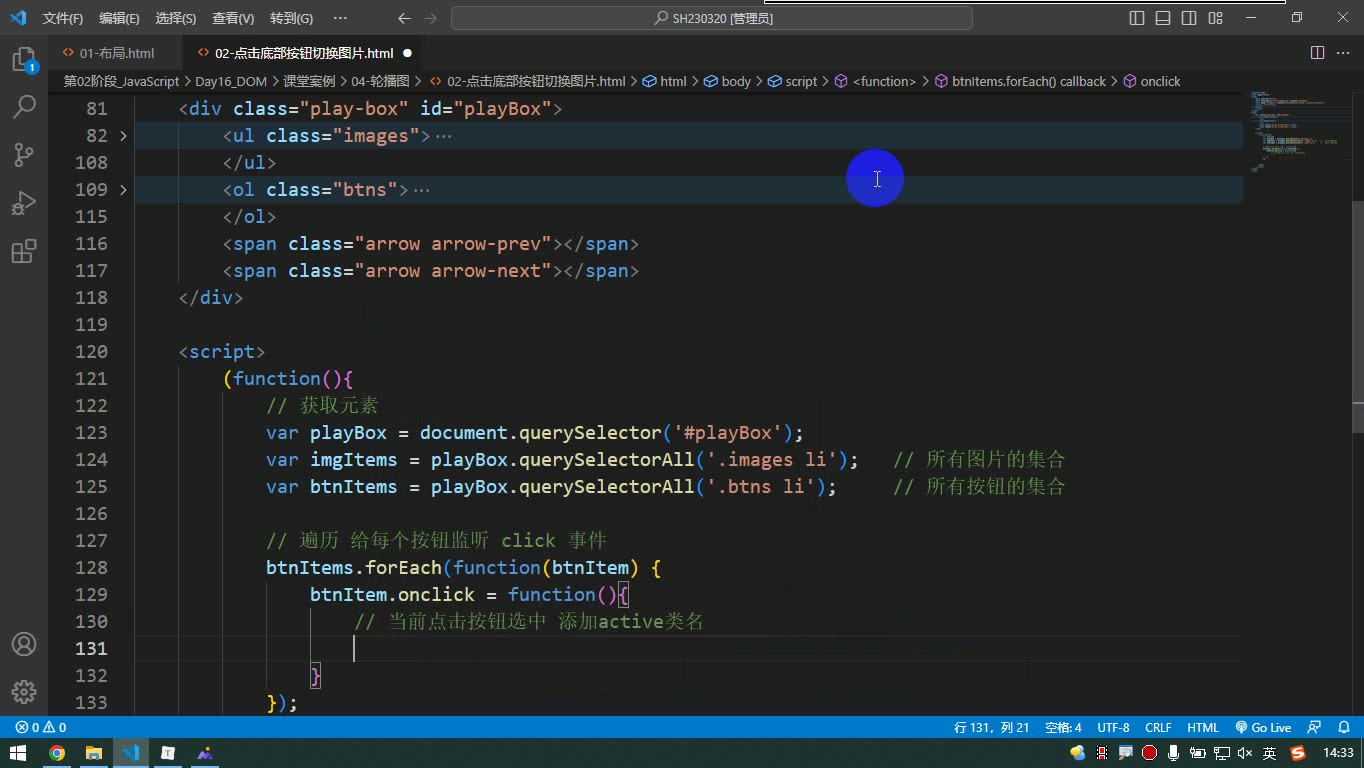Change the UTF-8 encoding selector
The image size is (1364, 768).
[x=1113, y=728]
